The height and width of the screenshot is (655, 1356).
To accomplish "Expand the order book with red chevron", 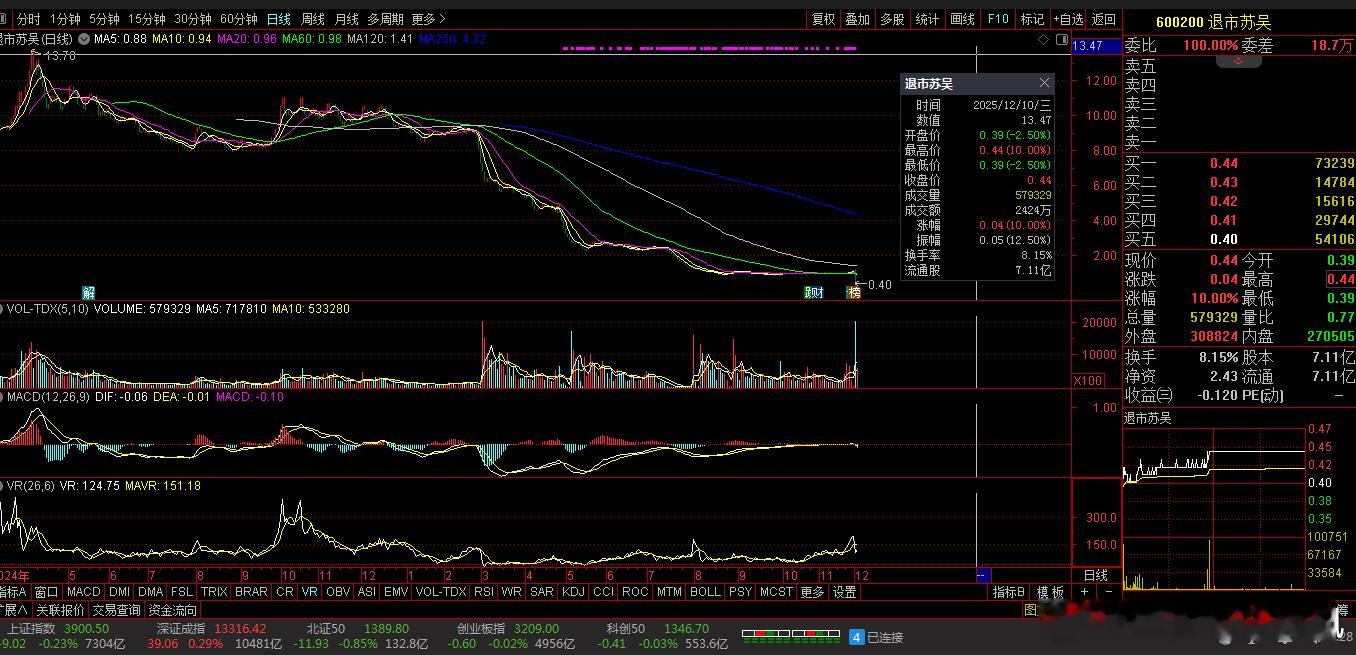I will (1238, 61).
